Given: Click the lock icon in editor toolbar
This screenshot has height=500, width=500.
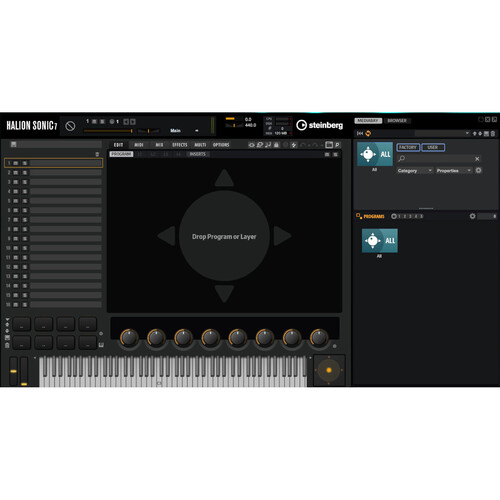Looking at the screenshot, I should tap(276, 145).
